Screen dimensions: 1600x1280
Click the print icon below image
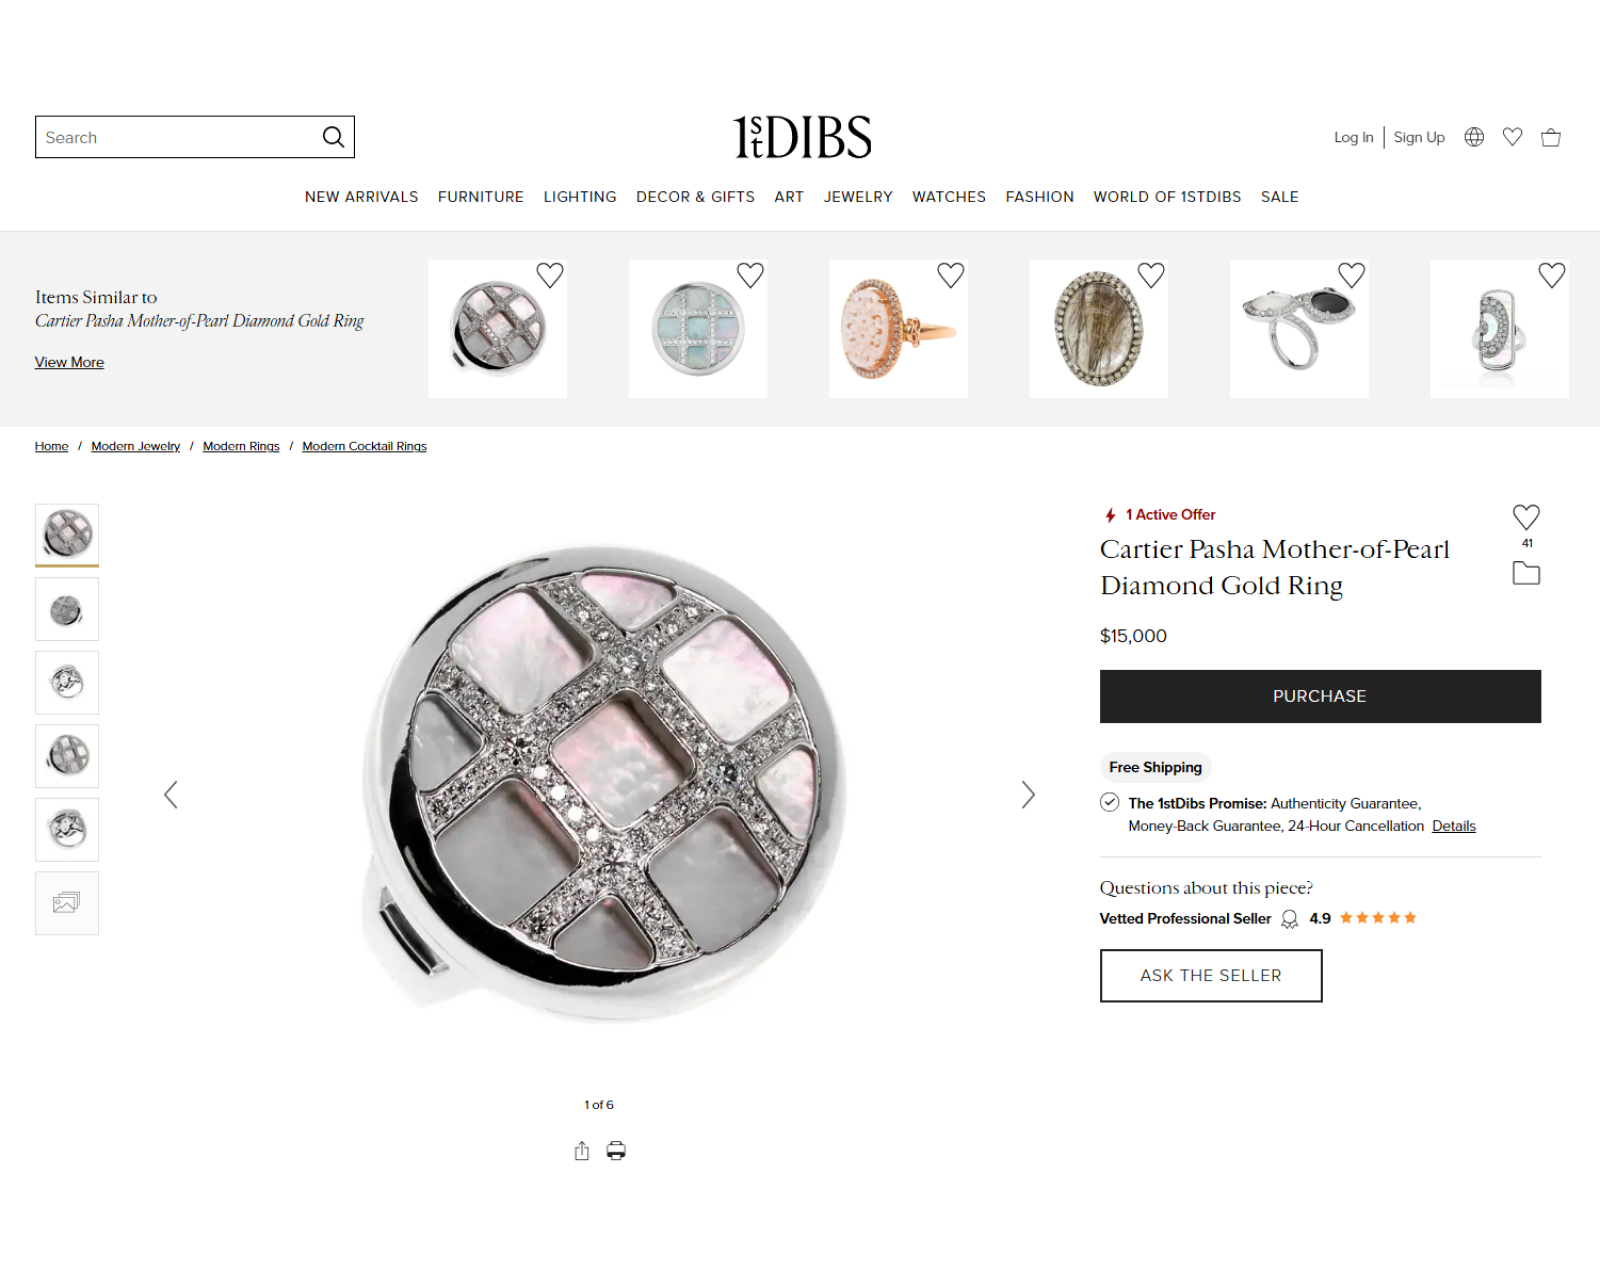(x=616, y=1151)
